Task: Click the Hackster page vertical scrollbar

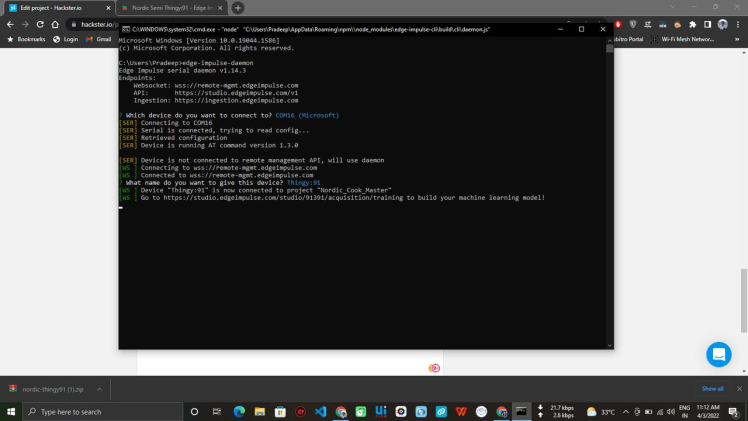Action: click(x=744, y=300)
